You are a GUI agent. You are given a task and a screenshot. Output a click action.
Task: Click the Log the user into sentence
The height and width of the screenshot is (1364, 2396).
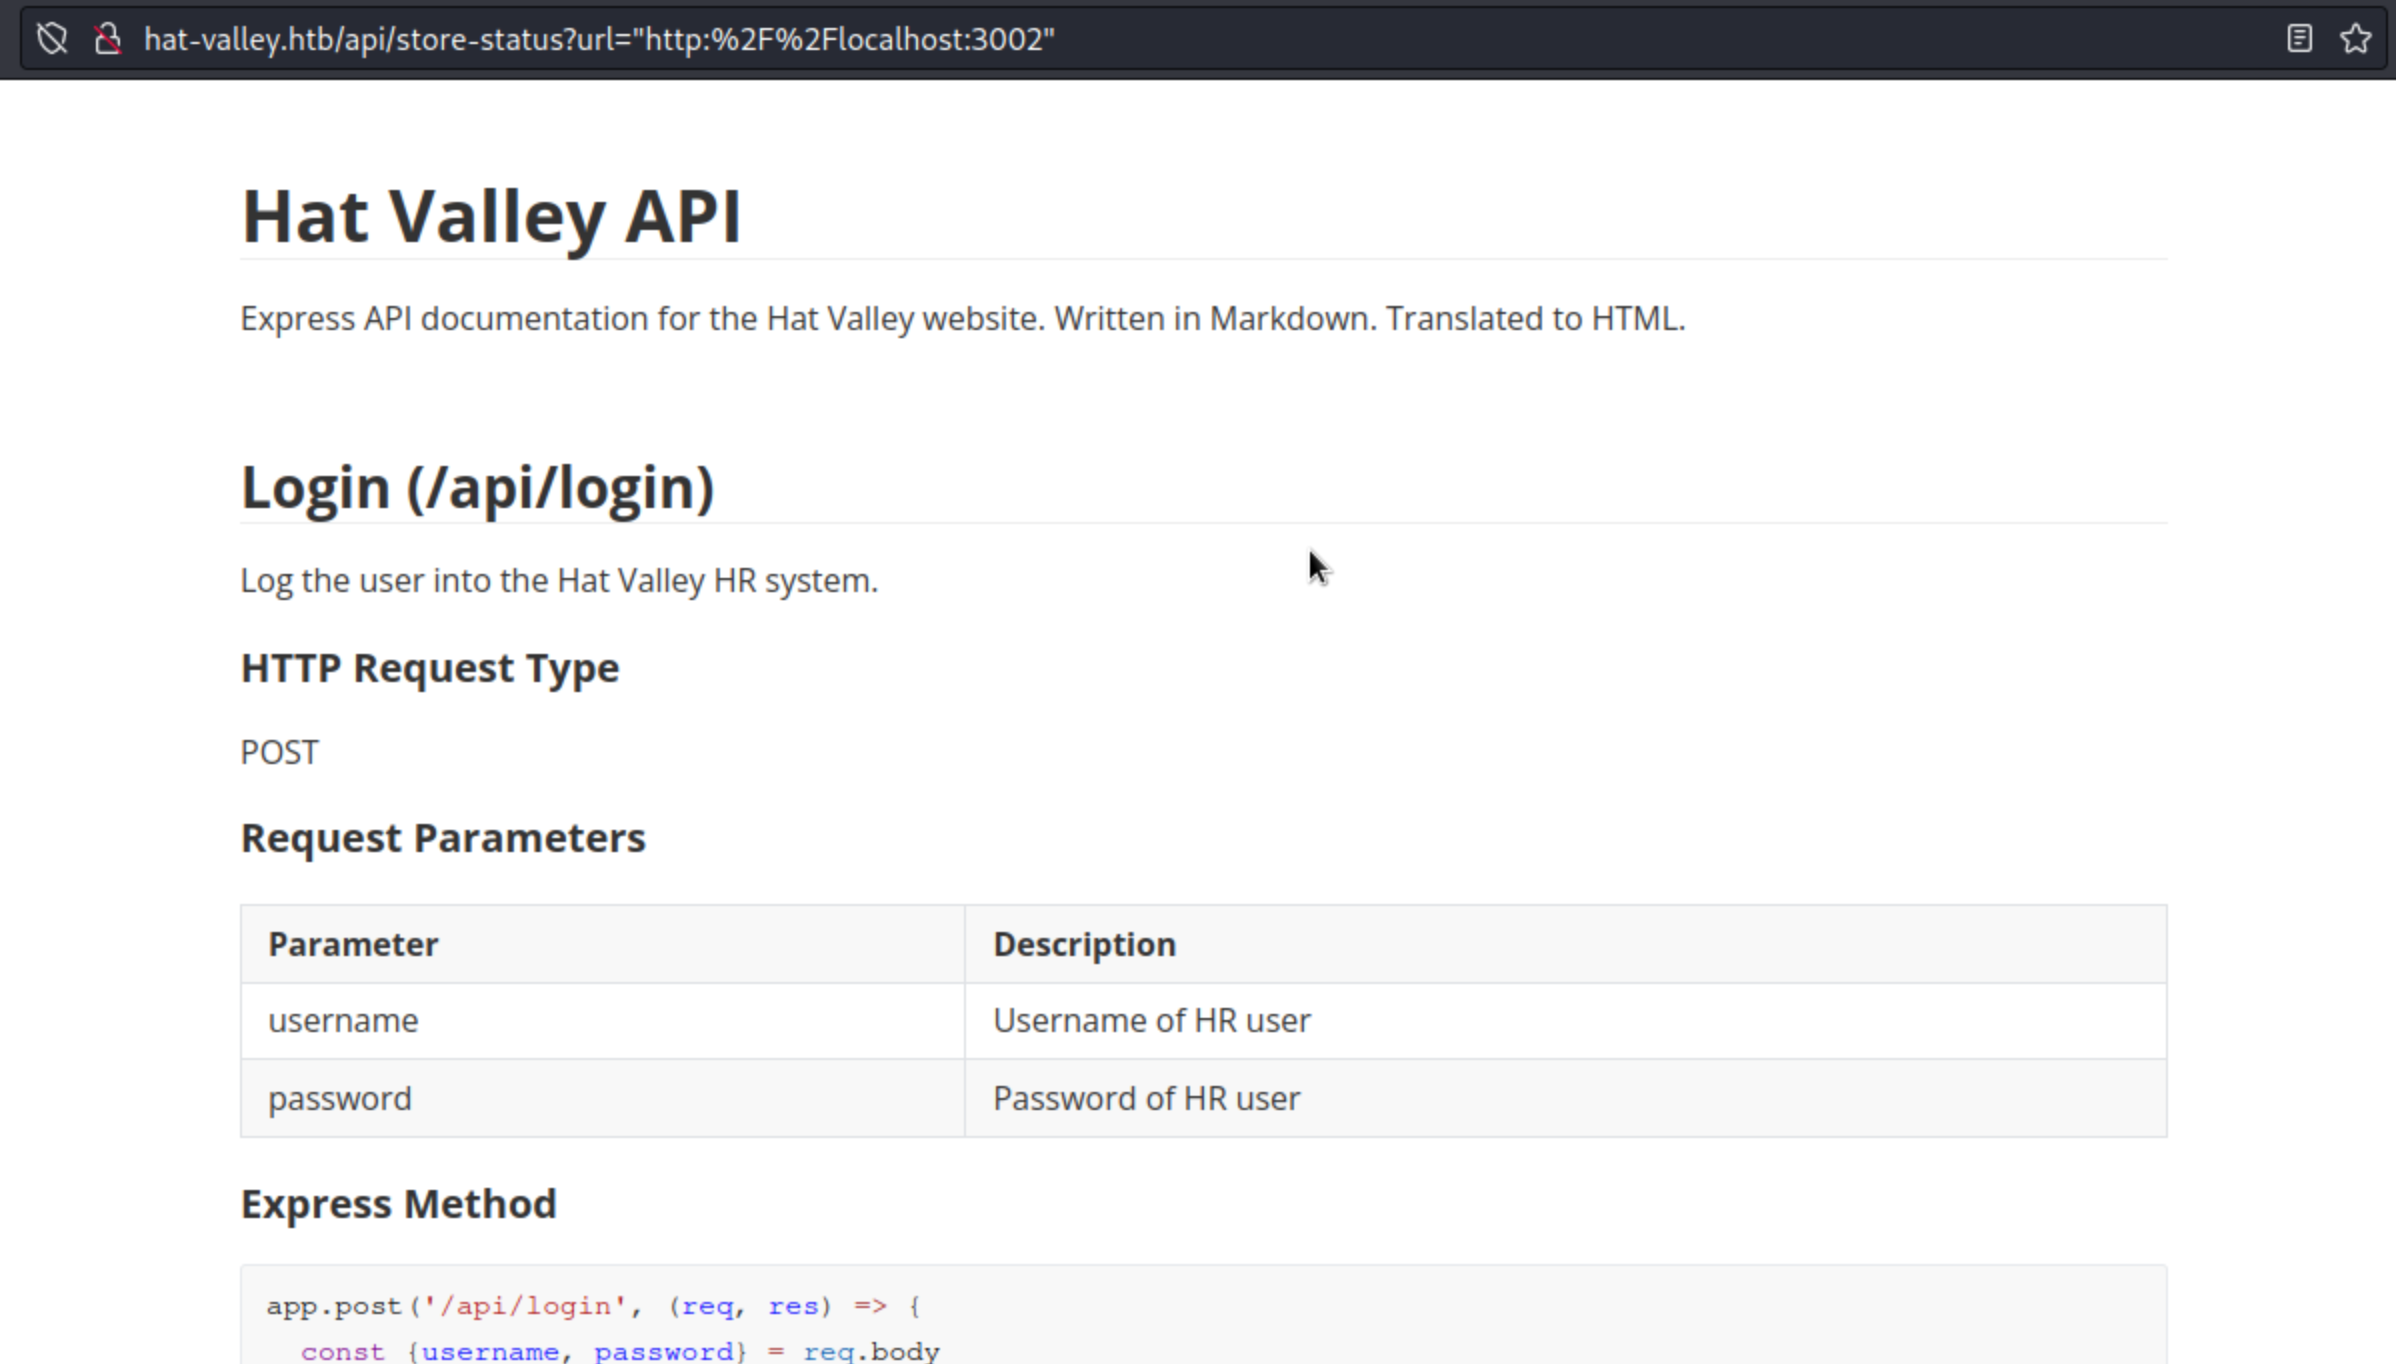point(558,580)
